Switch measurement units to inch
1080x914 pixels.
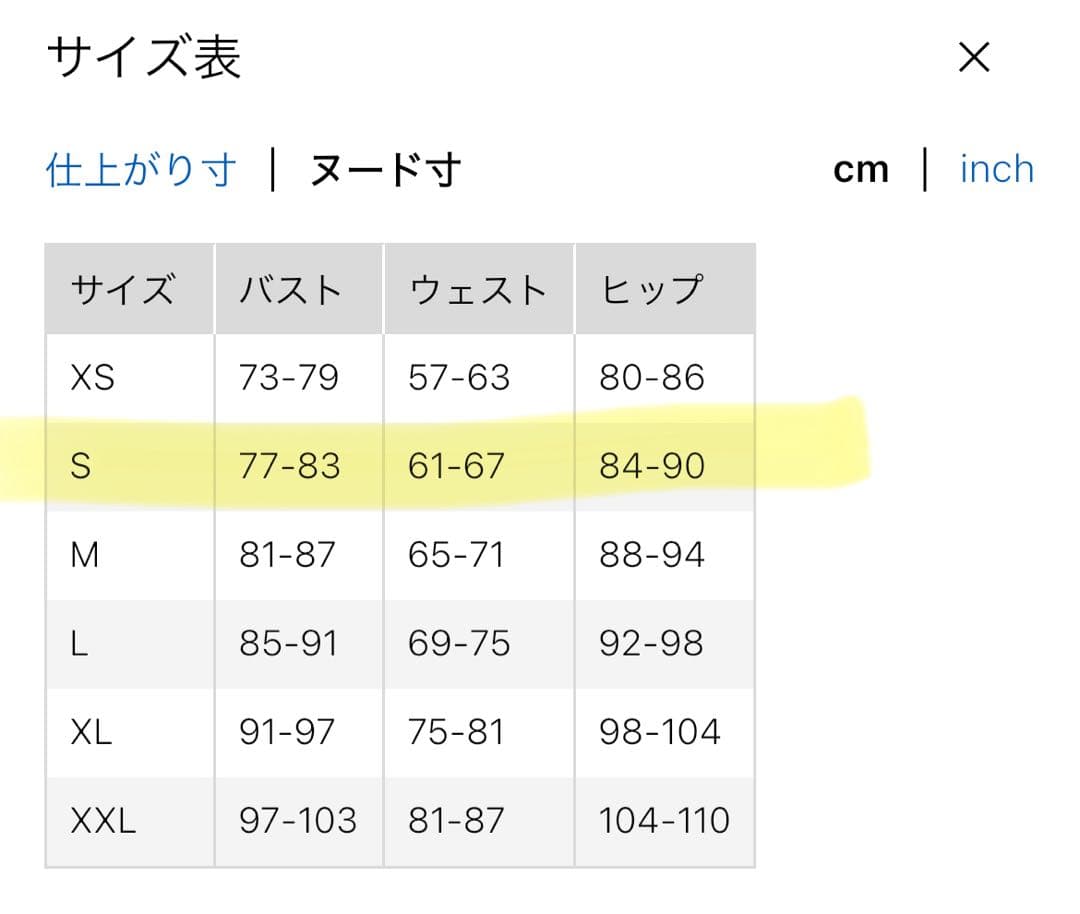996,170
